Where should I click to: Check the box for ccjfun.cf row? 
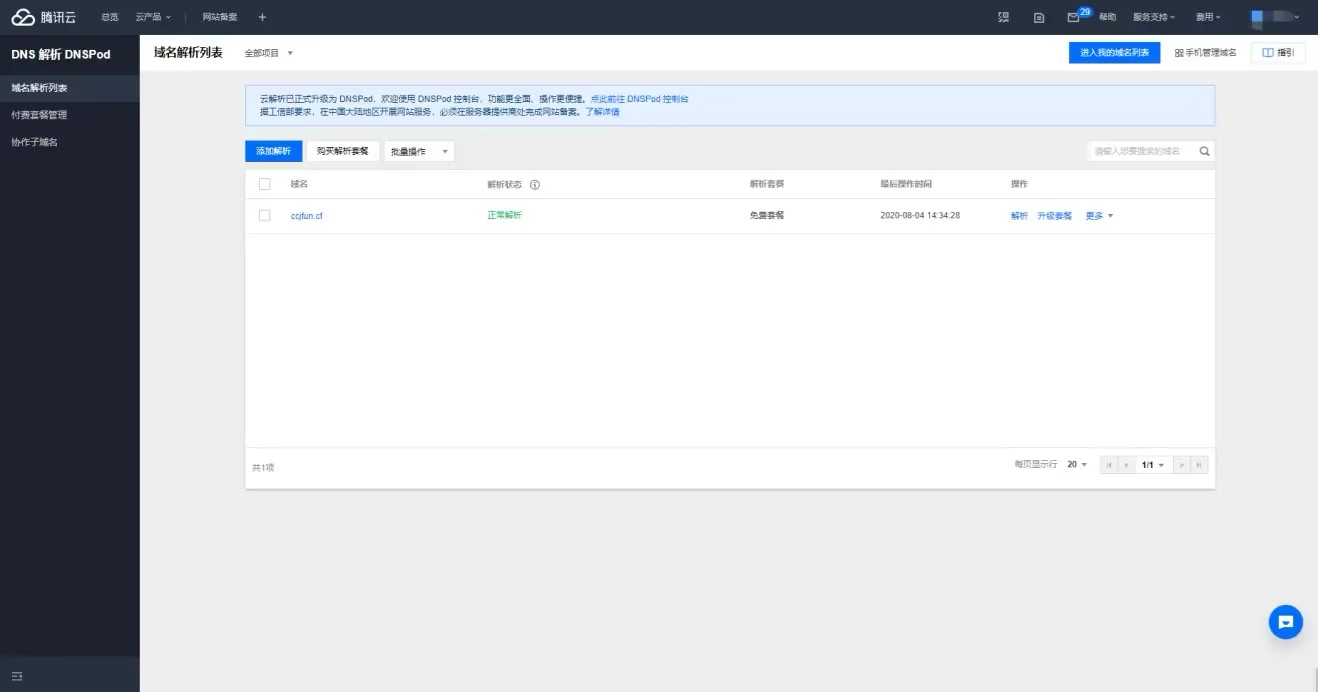265,215
